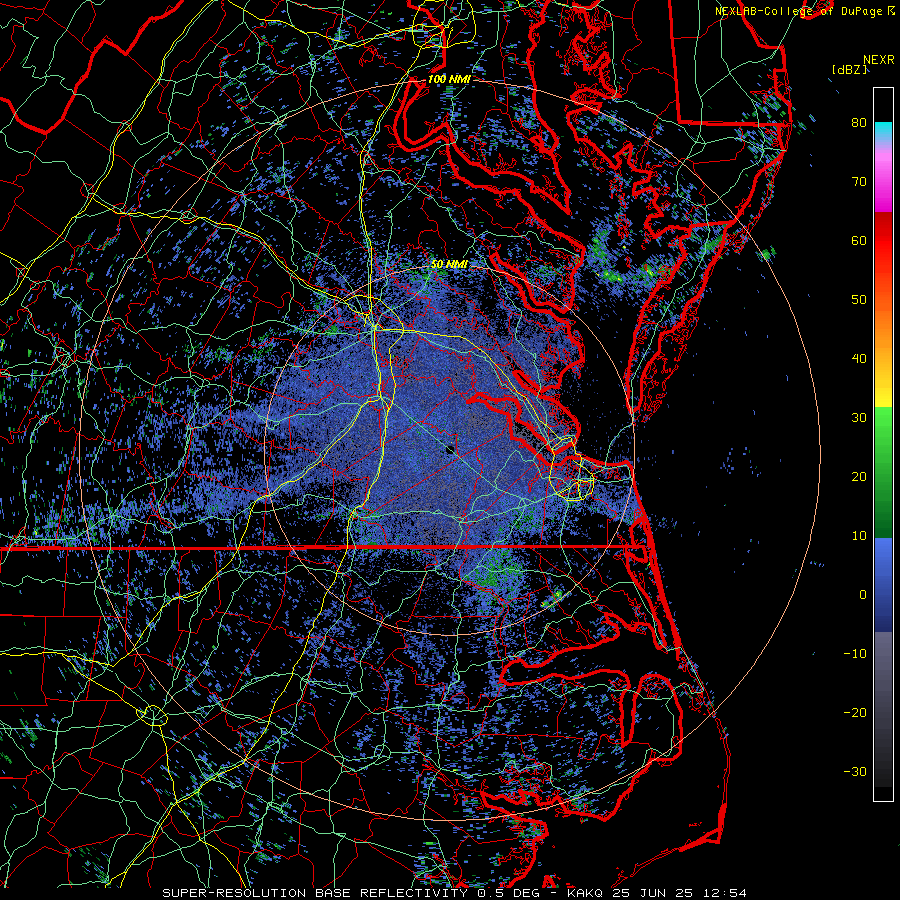Click the -20 value on dBZ scale

pyautogui.click(x=855, y=713)
